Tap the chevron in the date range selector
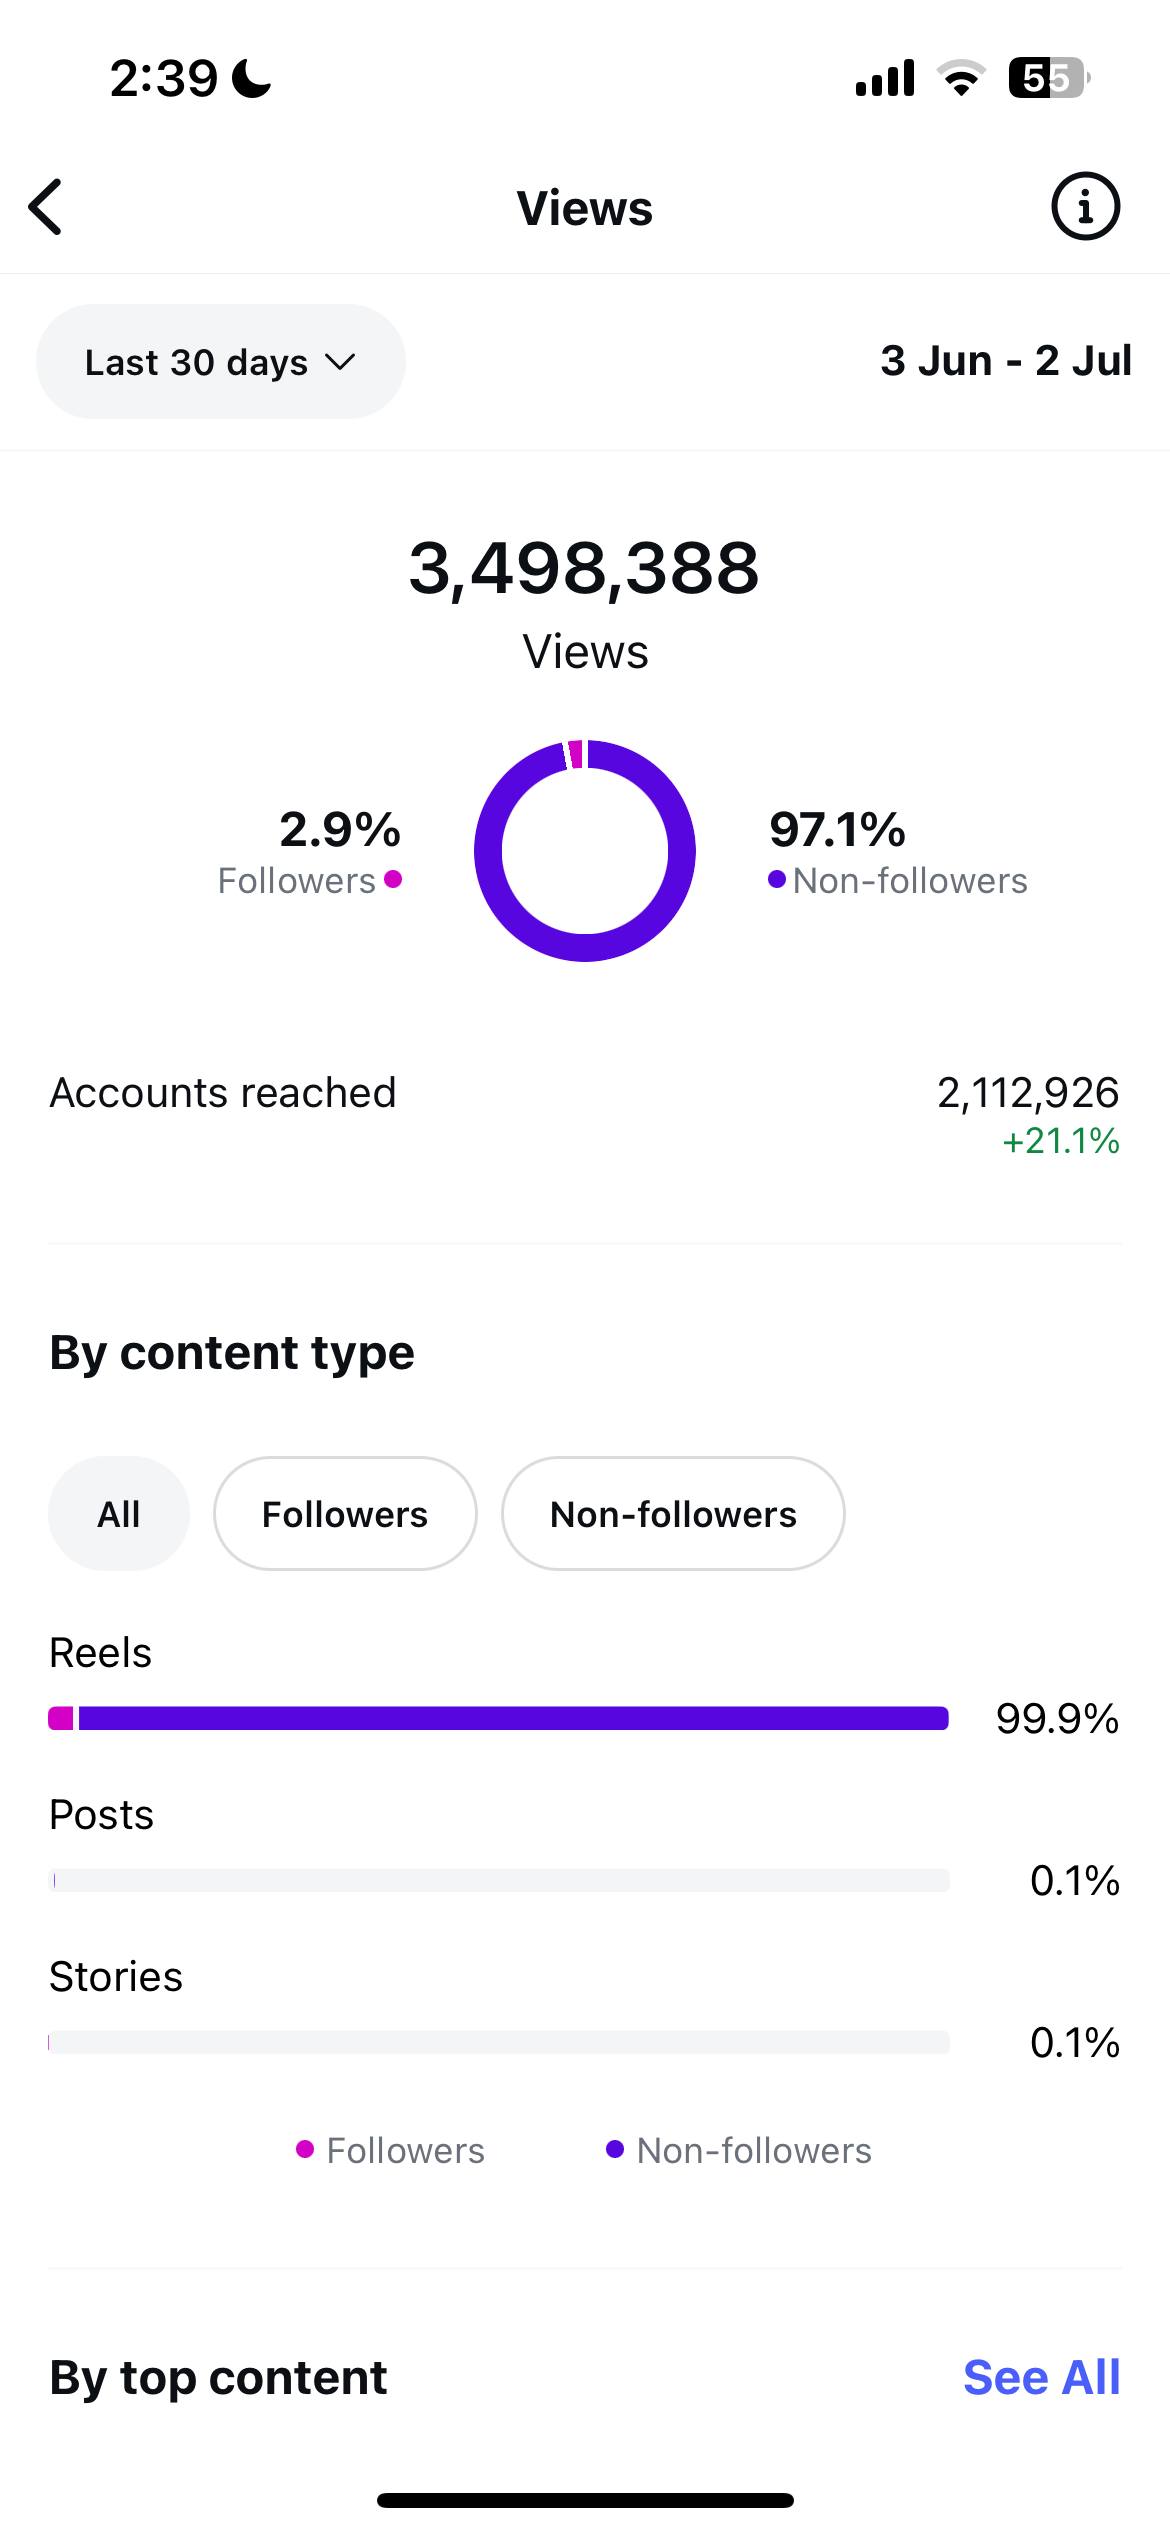 [341, 362]
